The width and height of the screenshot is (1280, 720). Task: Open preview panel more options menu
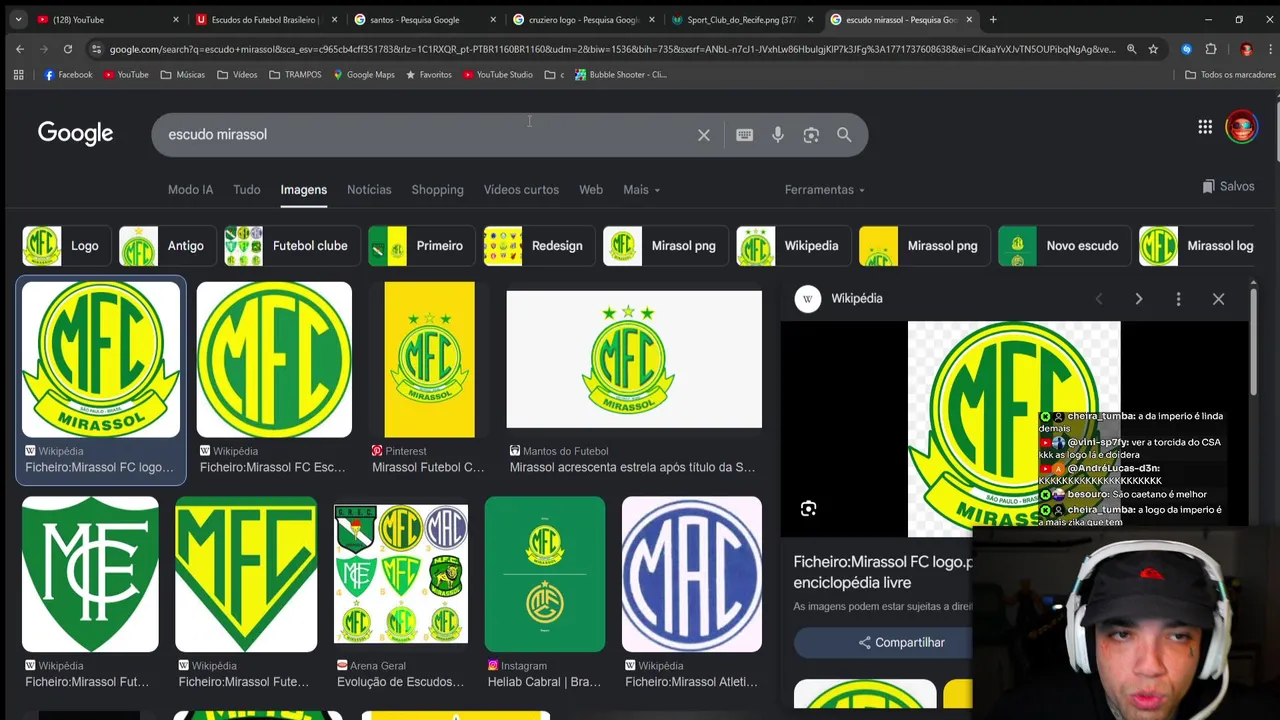(1178, 299)
